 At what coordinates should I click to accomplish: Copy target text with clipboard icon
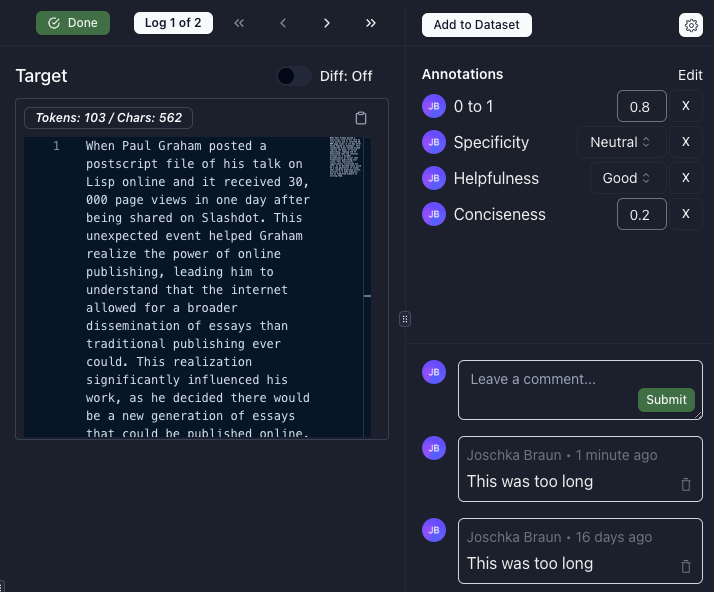coord(361,118)
